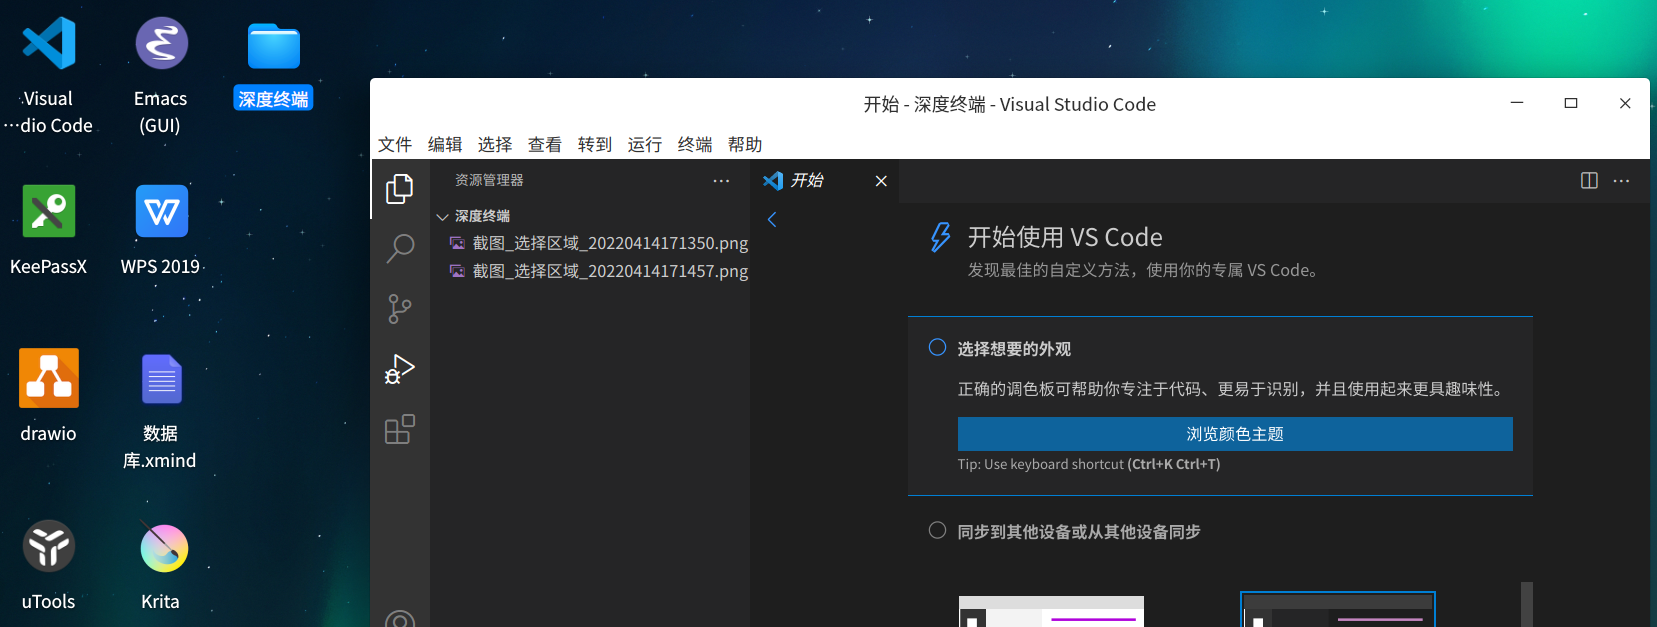Close the 开始 editor tab
Viewport: 1657px width, 627px height.
click(x=881, y=181)
